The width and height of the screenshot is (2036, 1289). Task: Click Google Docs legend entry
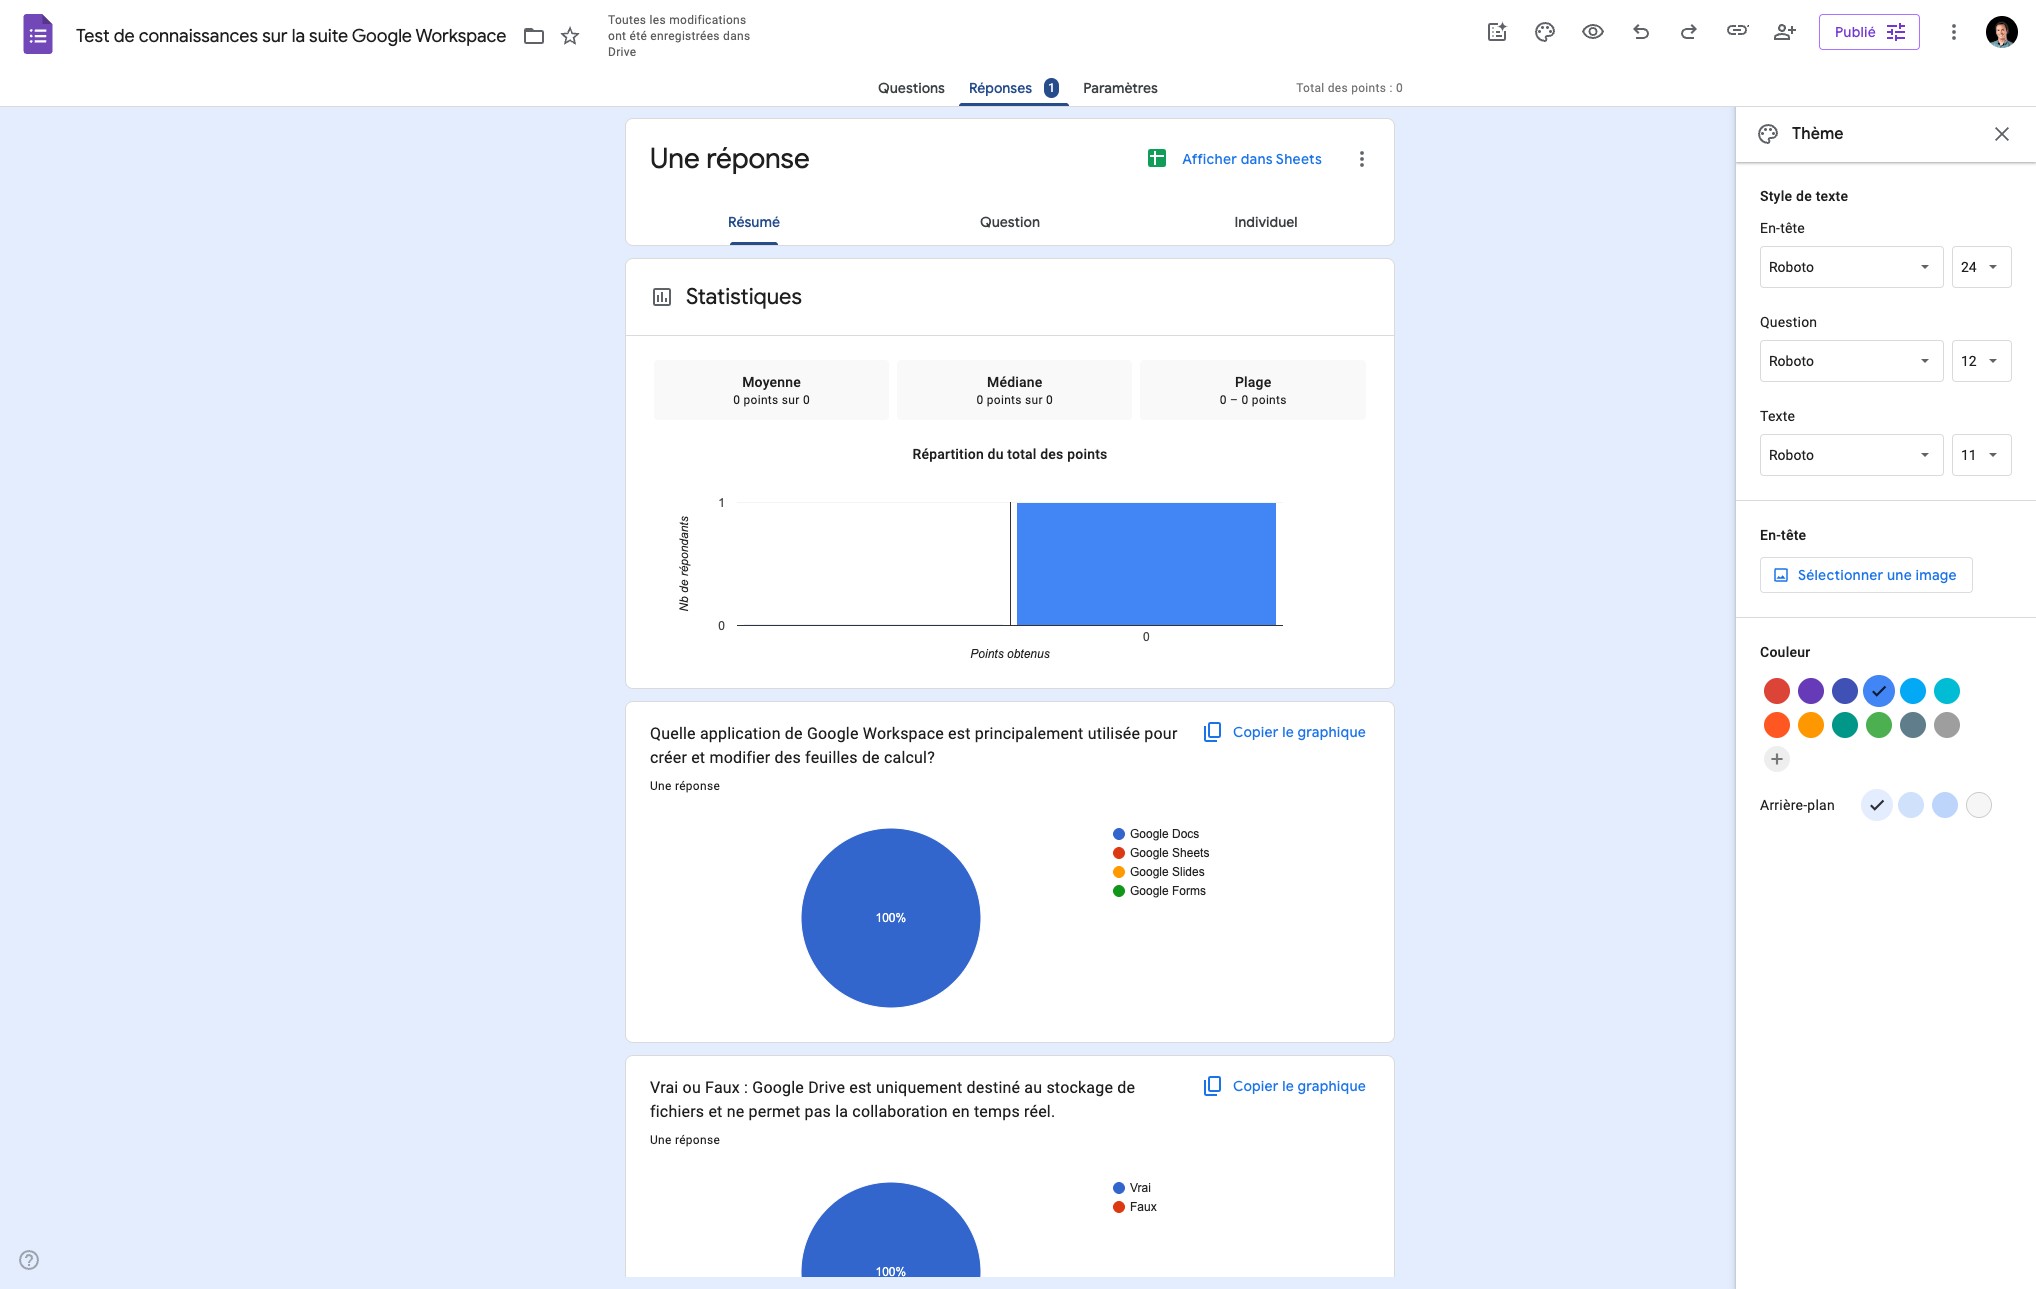tap(1156, 834)
